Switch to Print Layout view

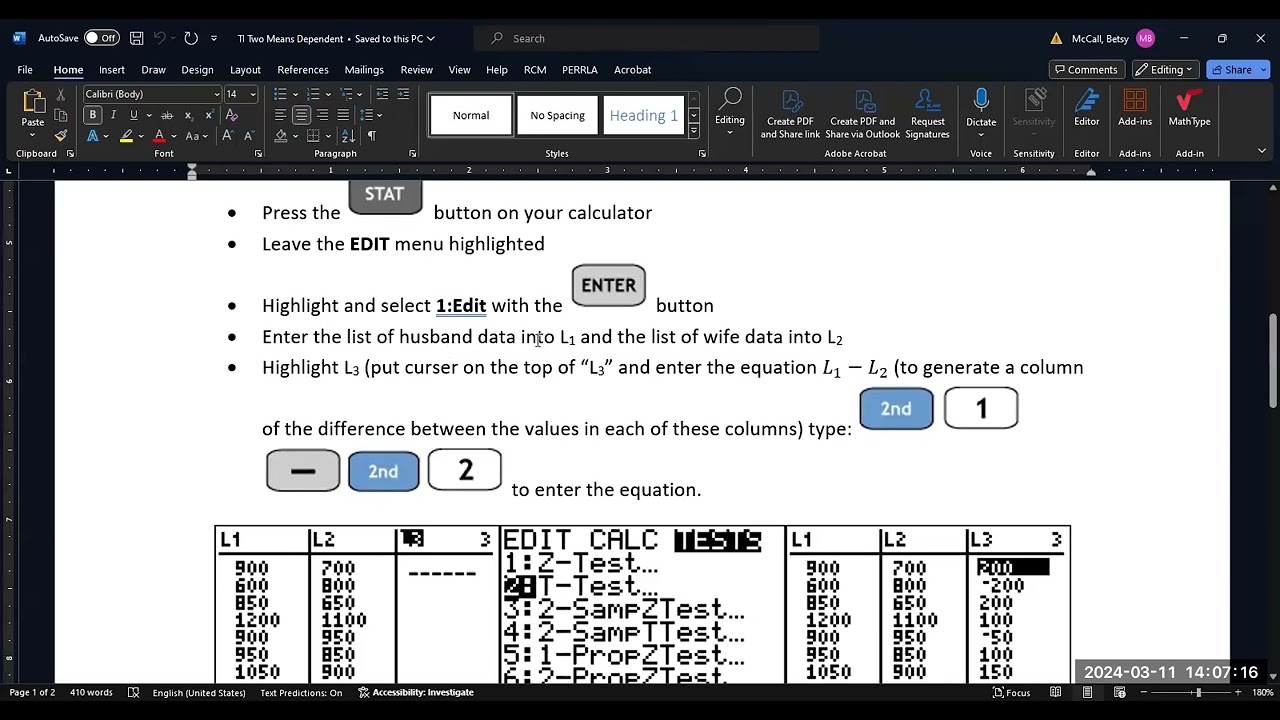(1087, 692)
